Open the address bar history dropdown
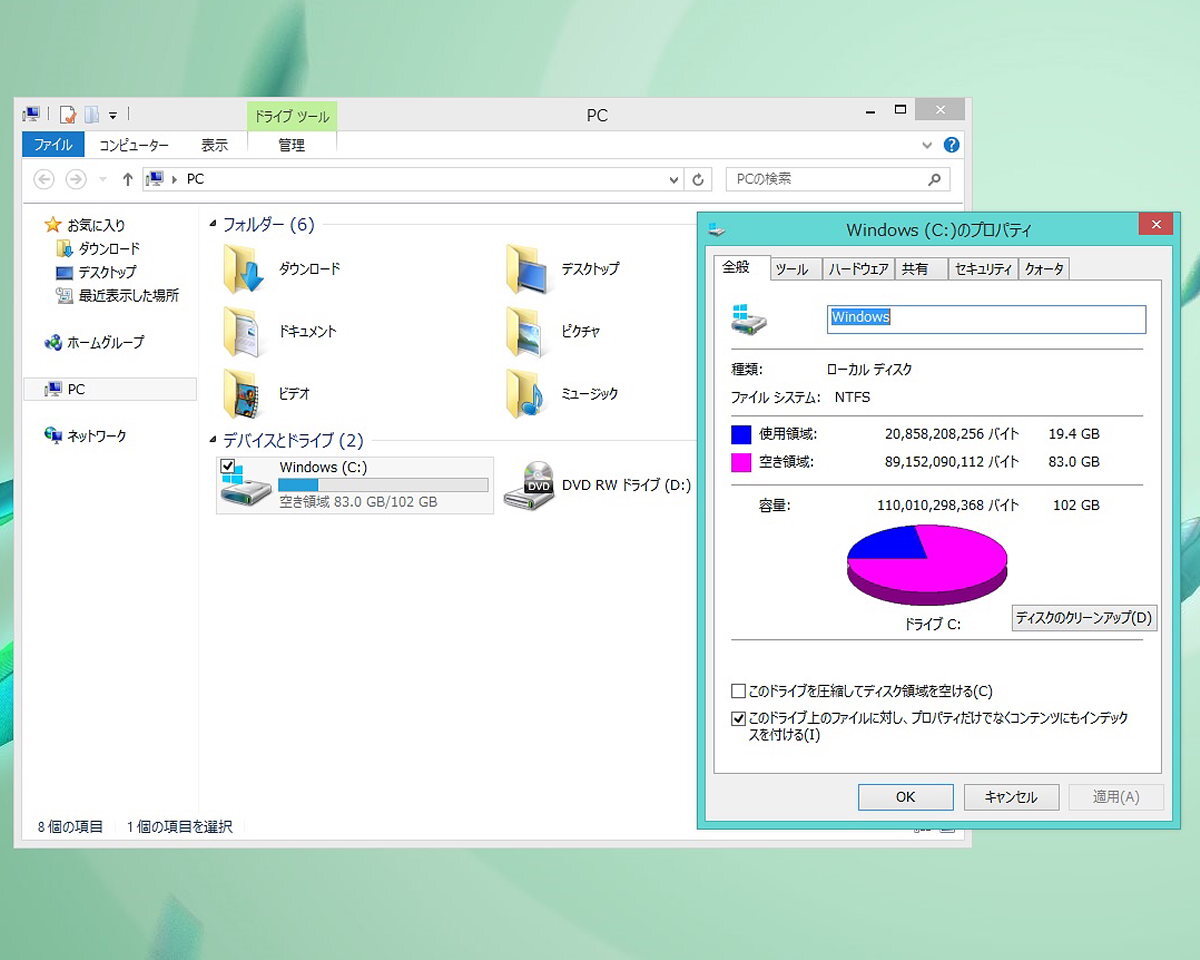This screenshot has height=960, width=1200. tap(674, 180)
